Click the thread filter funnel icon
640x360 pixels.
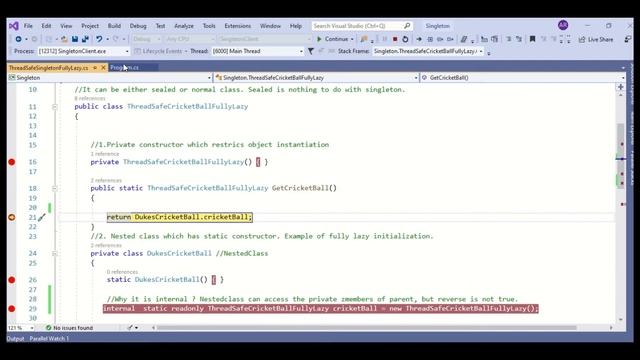point(311,51)
